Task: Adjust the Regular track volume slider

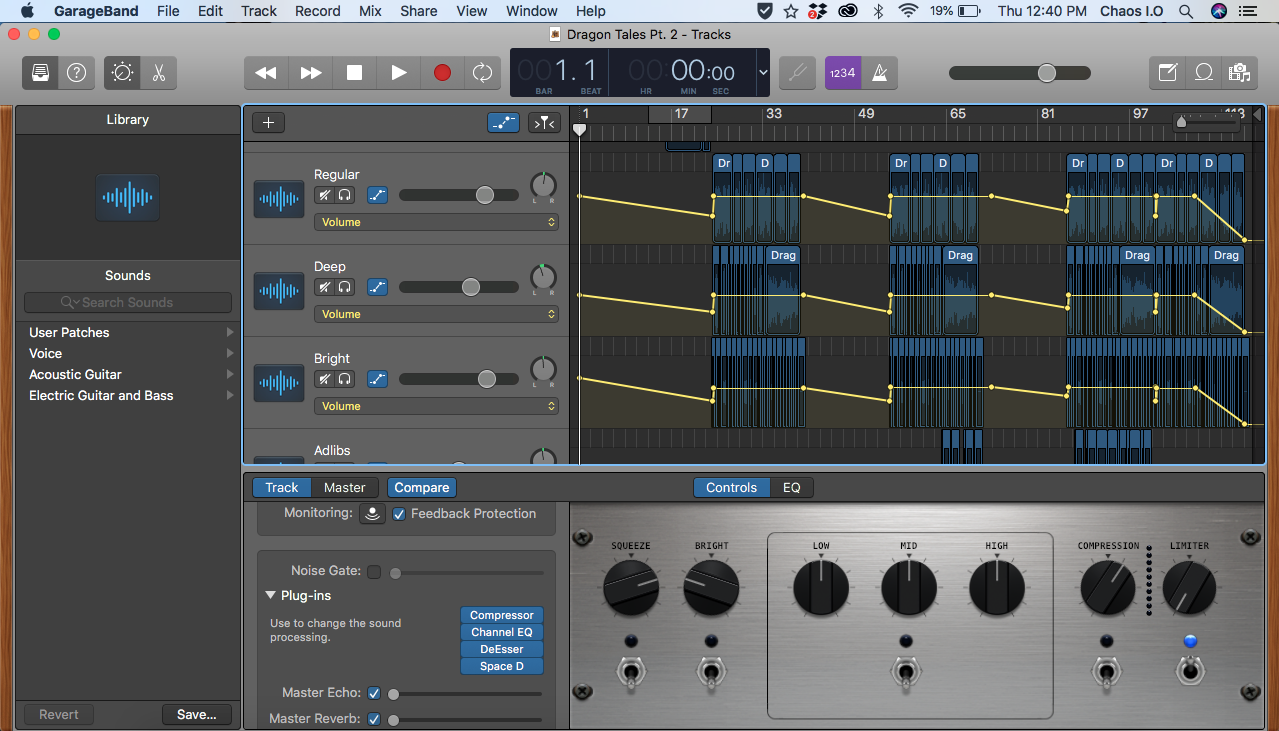Action: coord(458,195)
